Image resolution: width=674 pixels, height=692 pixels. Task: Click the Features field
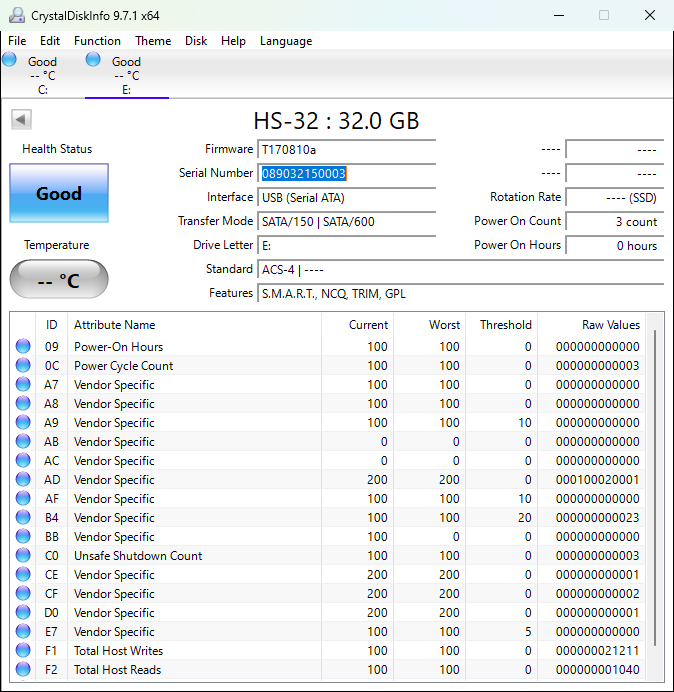coord(460,293)
